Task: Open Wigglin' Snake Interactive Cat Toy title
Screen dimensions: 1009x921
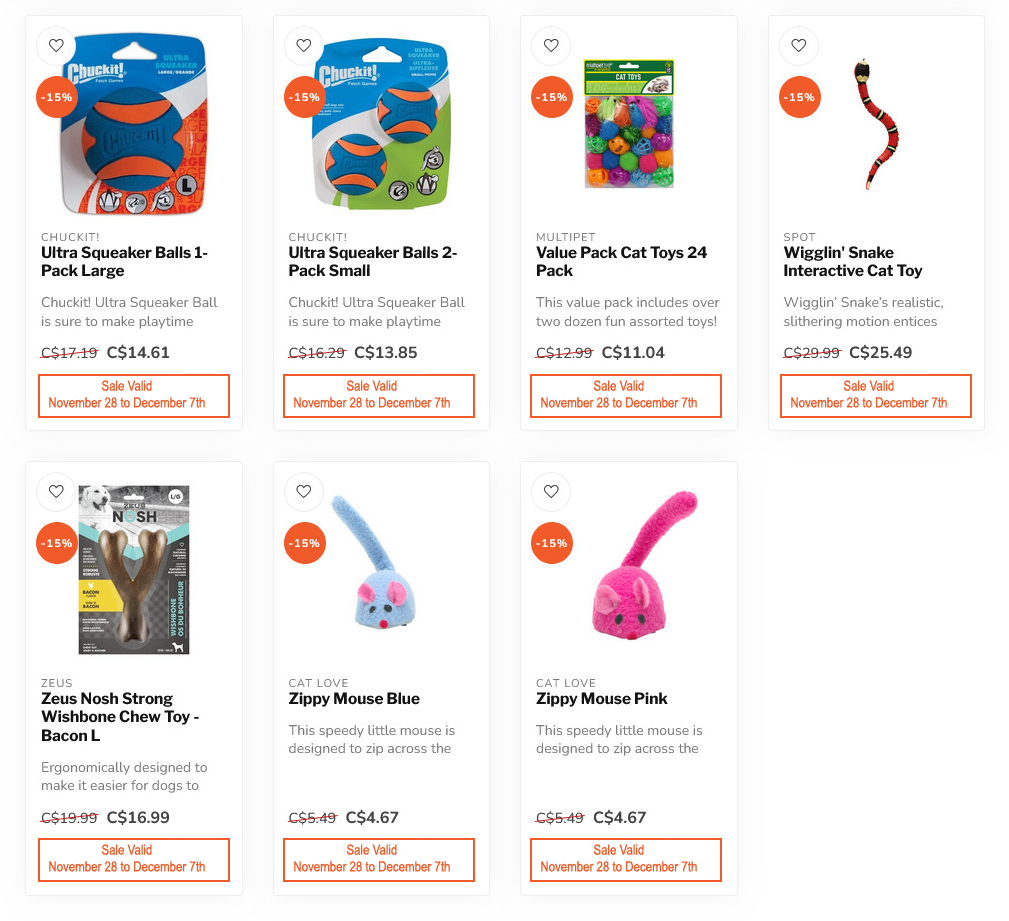Action: [x=853, y=261]
